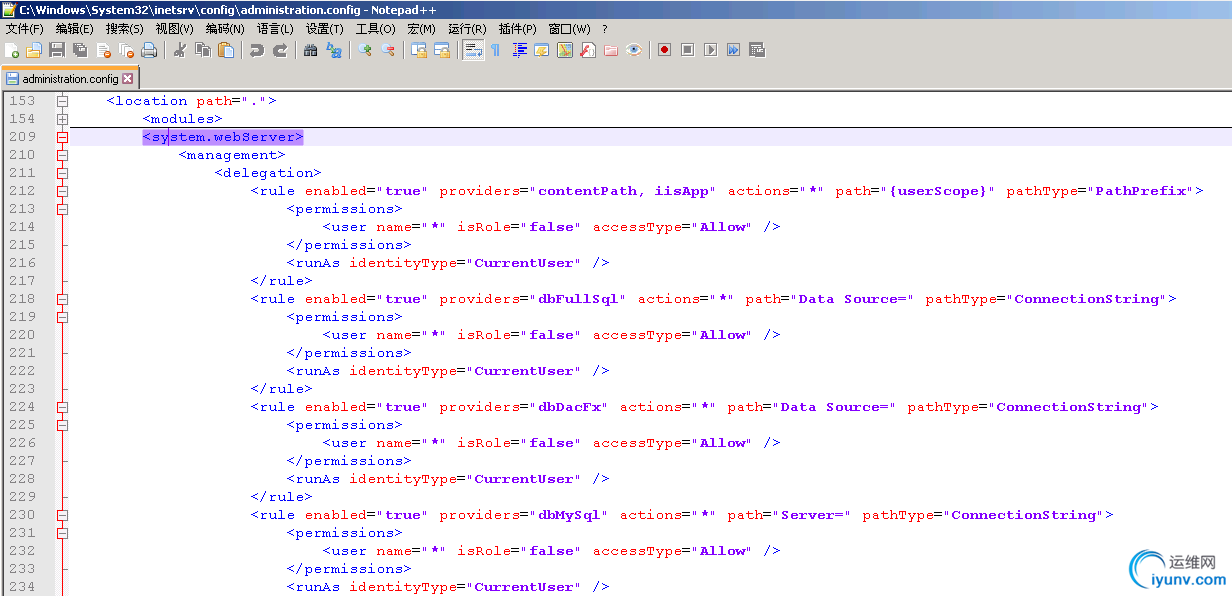Screen dimensions: 1232x596
Task: Close the administration.config tab
Action: pos(128,78)
